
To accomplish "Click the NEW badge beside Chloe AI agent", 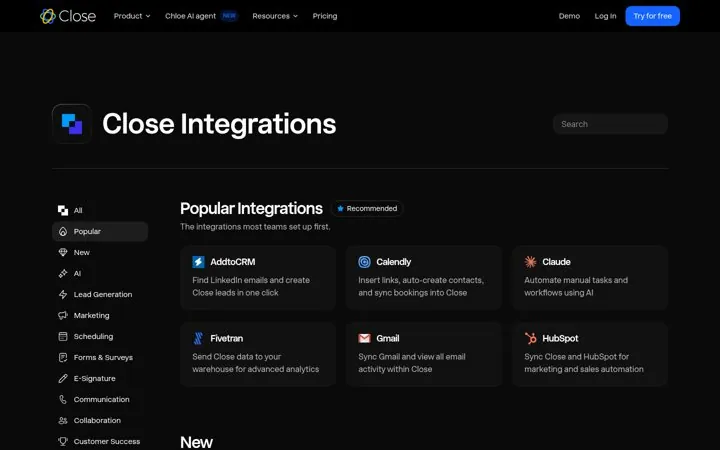I will pos(229,16).
